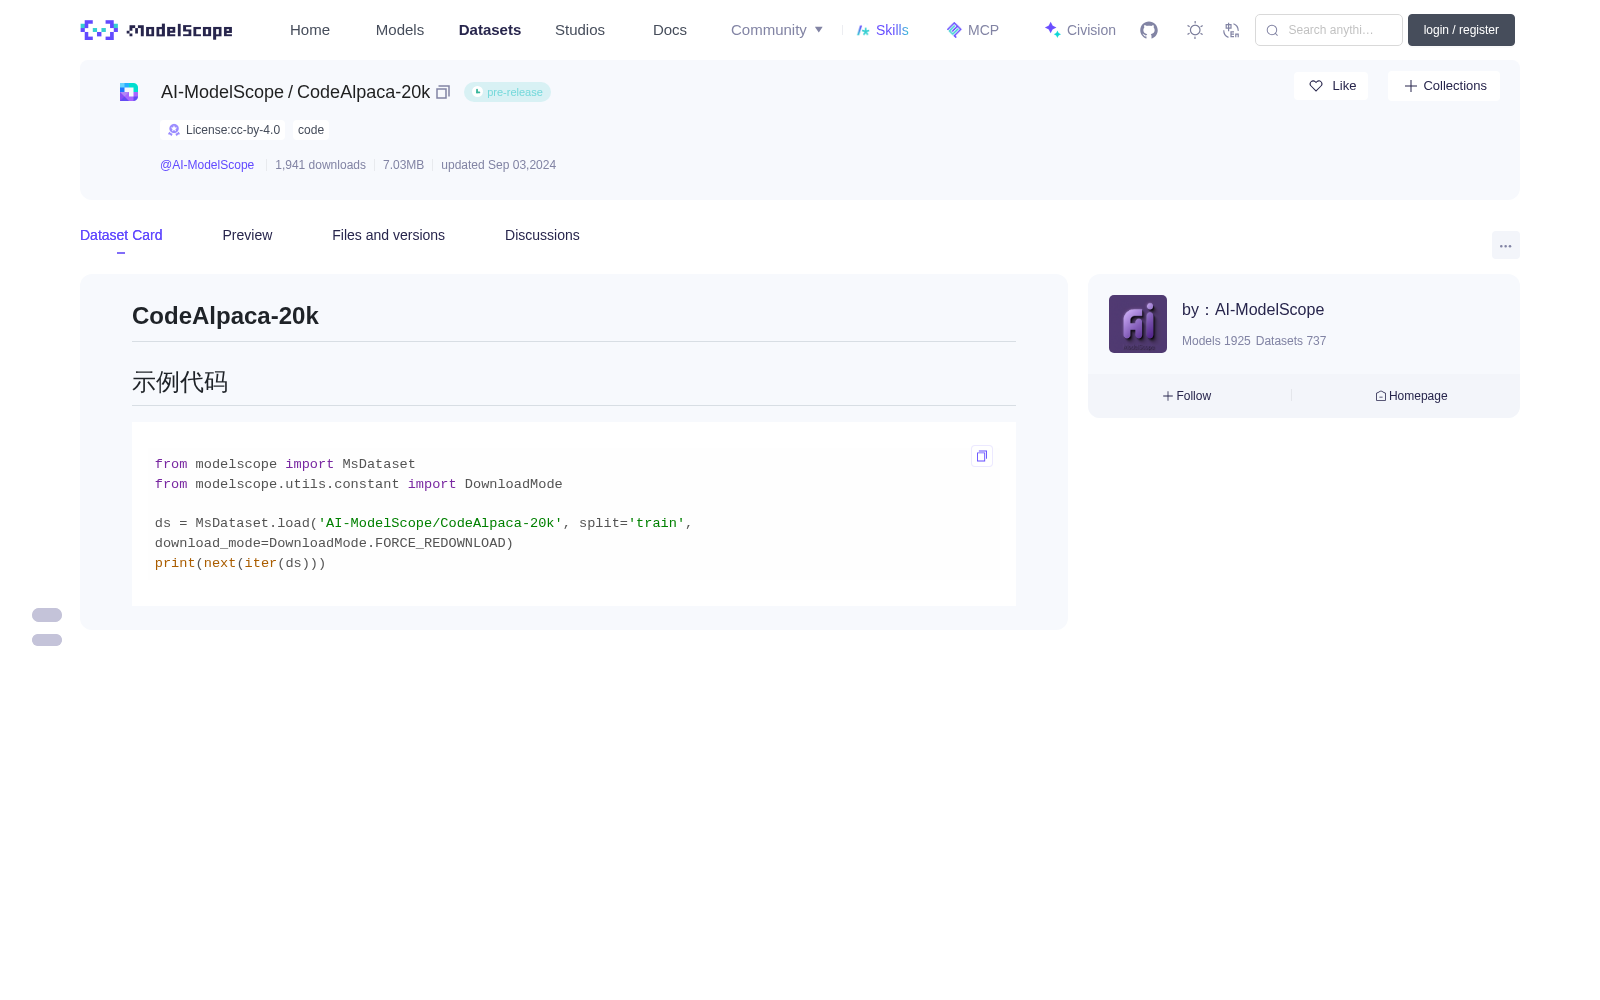Click the pre-release badge
The width and height of the screenshot is (1600, 1000).
pyautogui.click(x=507, y=92)
